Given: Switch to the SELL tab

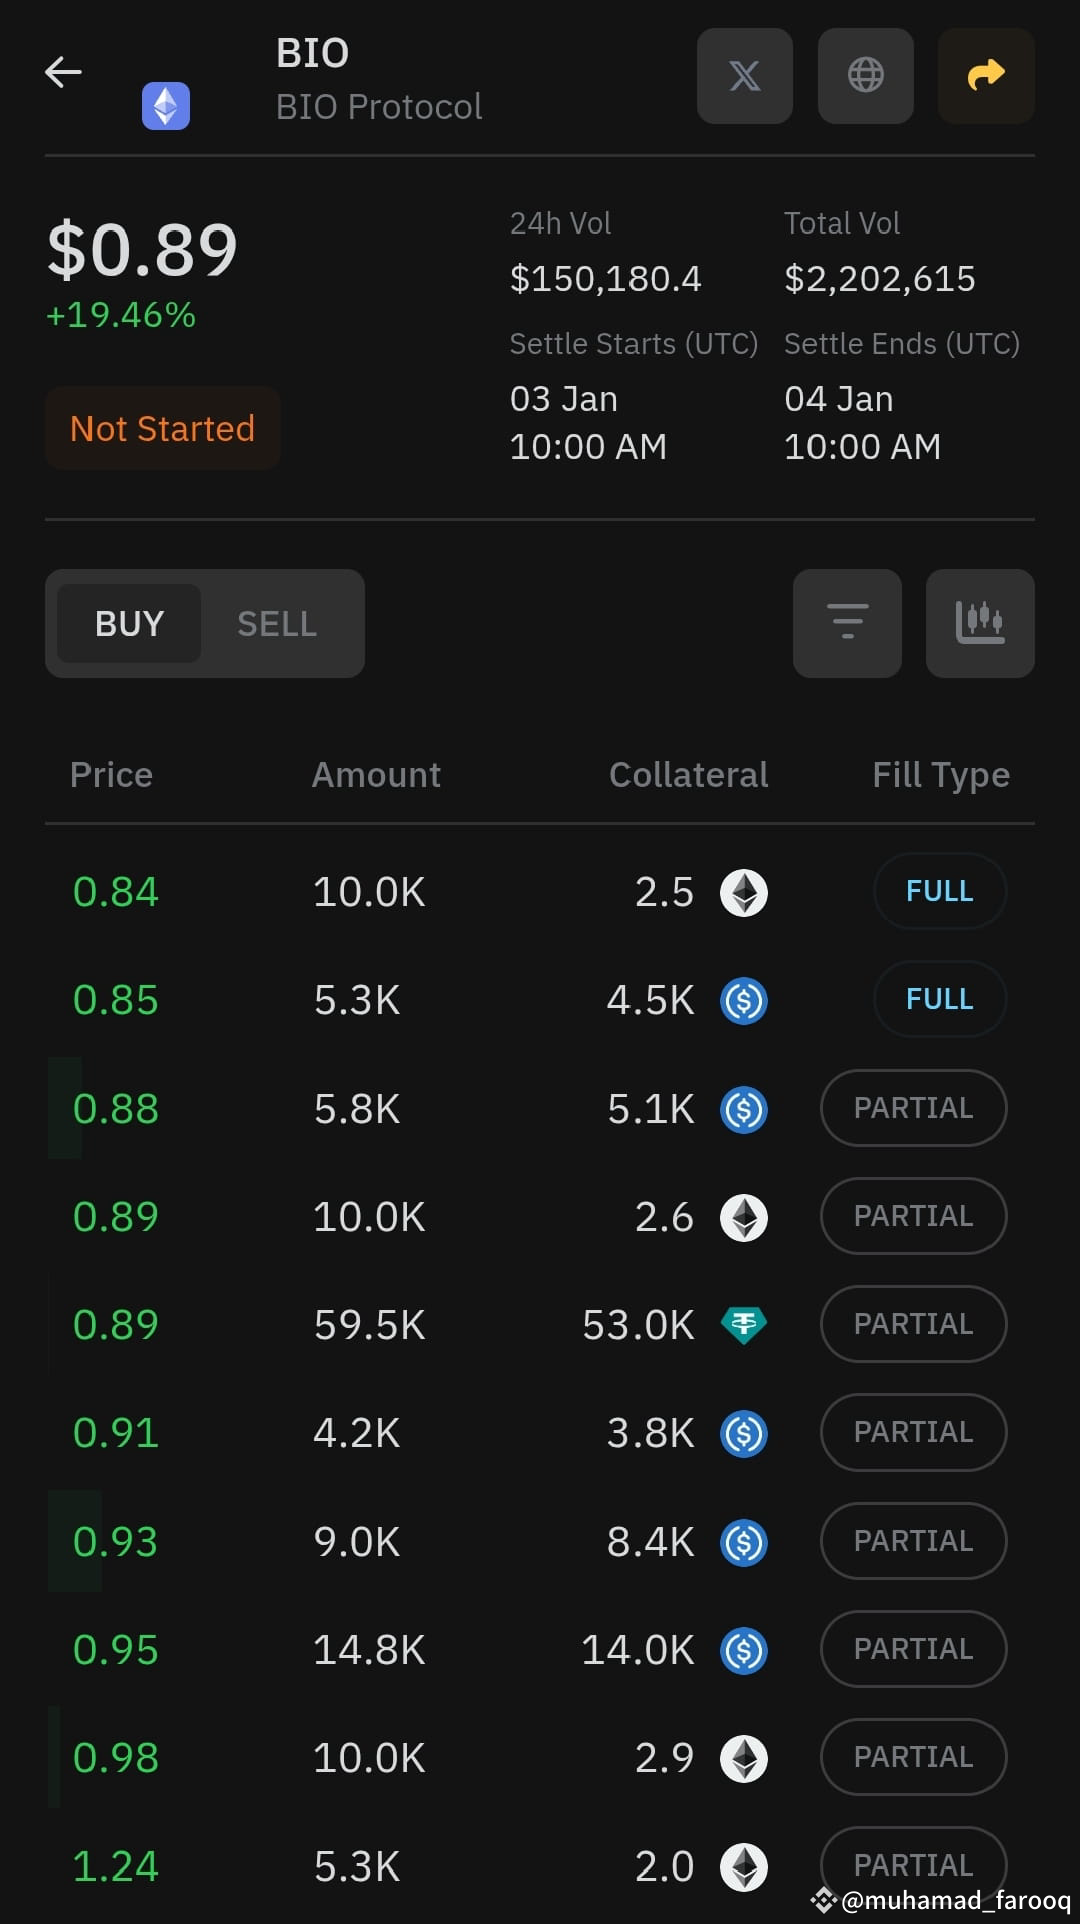Looking at the screenshot, I should (277, 624).
